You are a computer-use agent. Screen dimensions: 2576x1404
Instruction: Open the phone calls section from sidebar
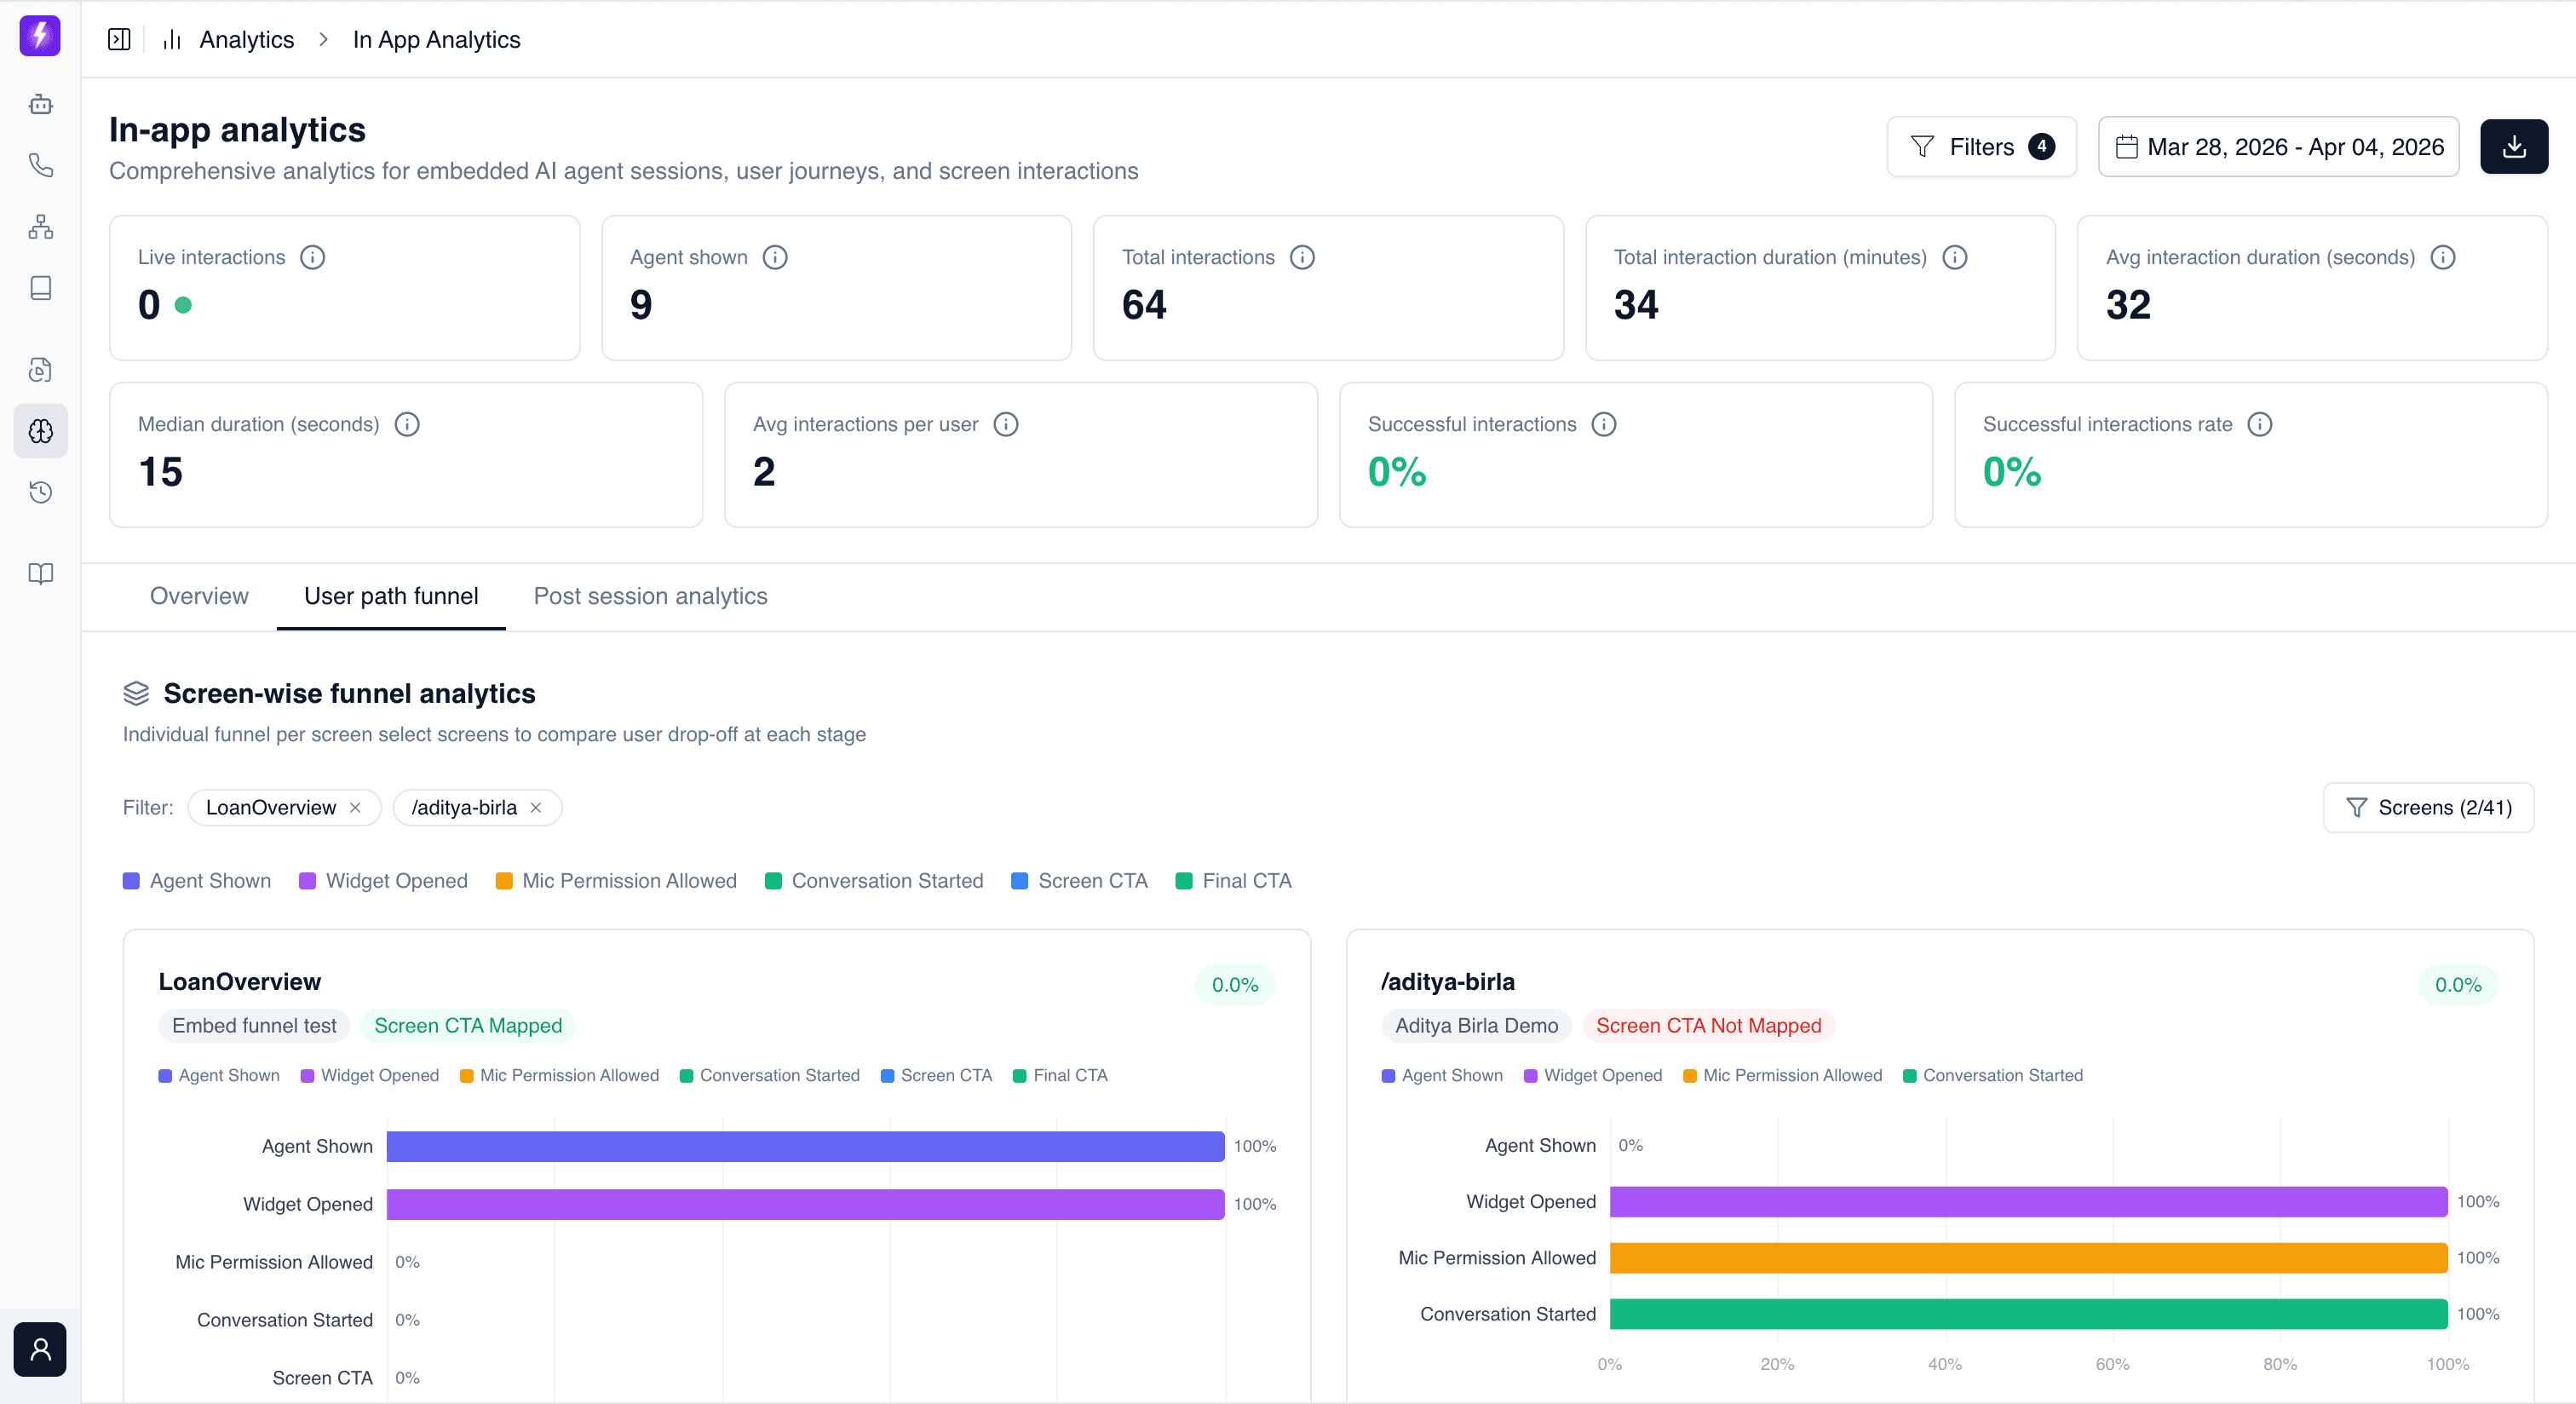click(40, 165)
